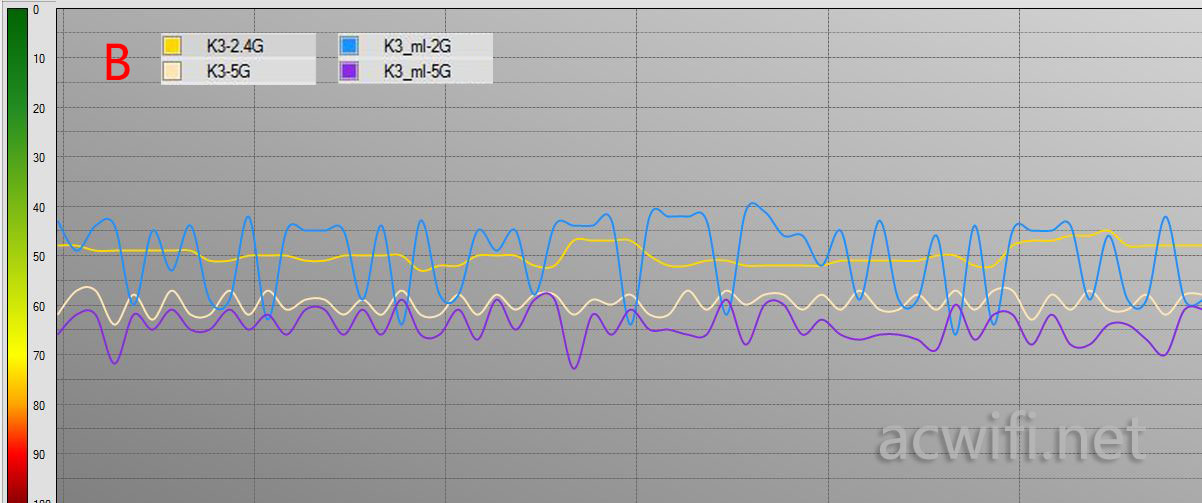Click the 0 value on the signal axis
The height and width of the screenshot is (503, 1202).
(37, 10)
